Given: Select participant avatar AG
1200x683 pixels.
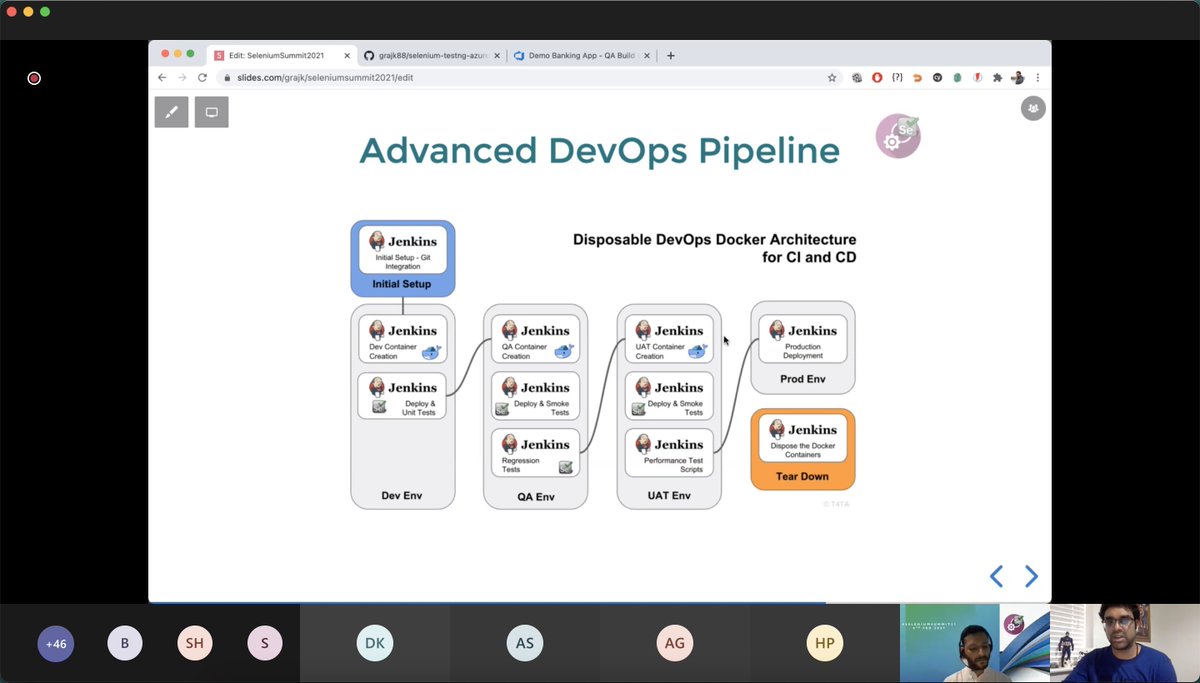Looking at the screenshot, I should coord(675,644).
